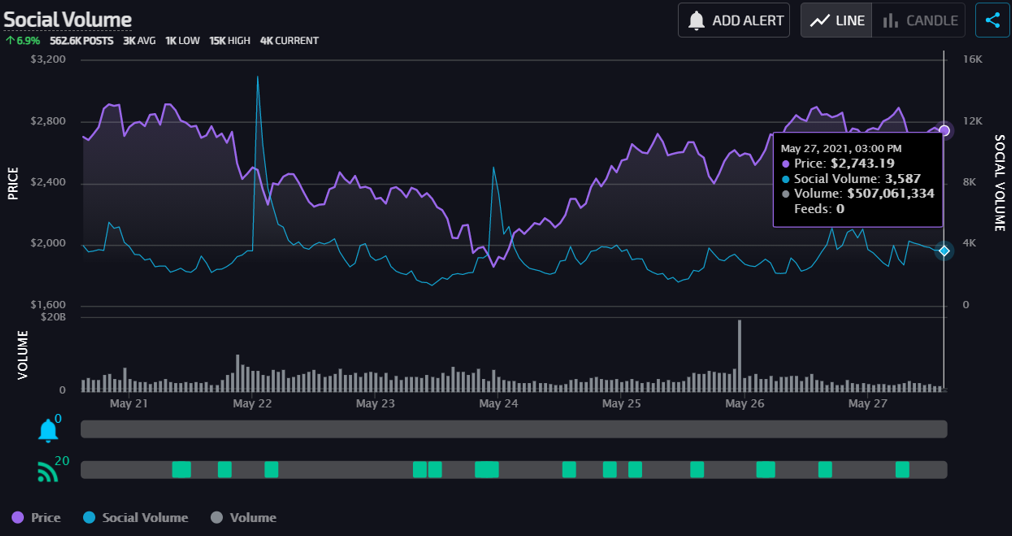1012x536 pixels.
Task: Switch chart to LINE view
Action: pos(836,20)
